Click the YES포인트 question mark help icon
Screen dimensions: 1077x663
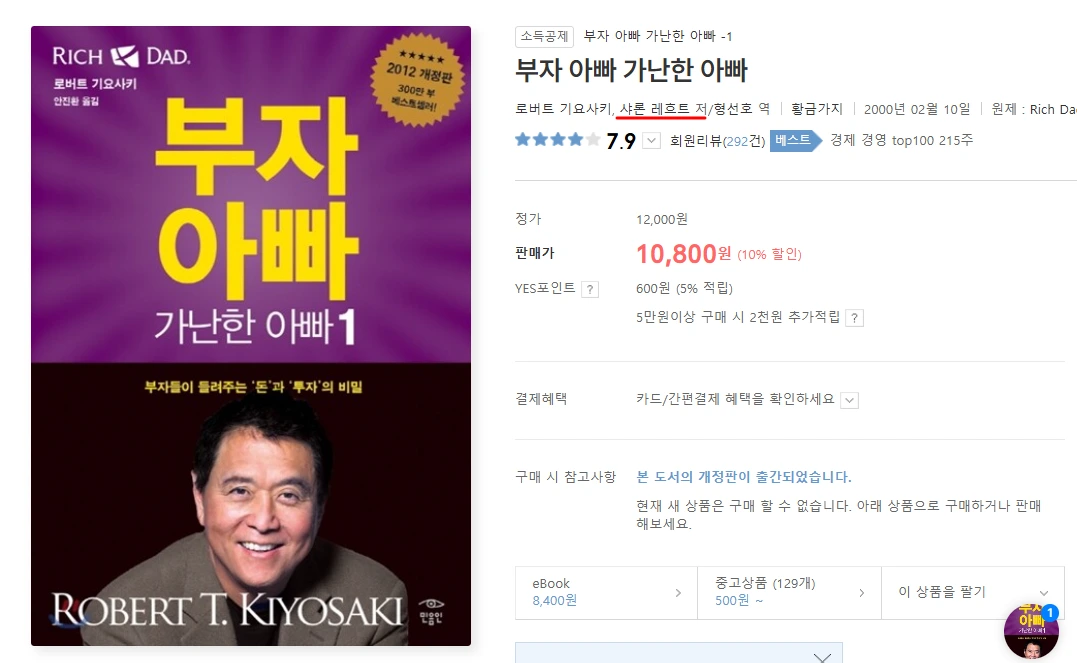[x=589, y=289]
